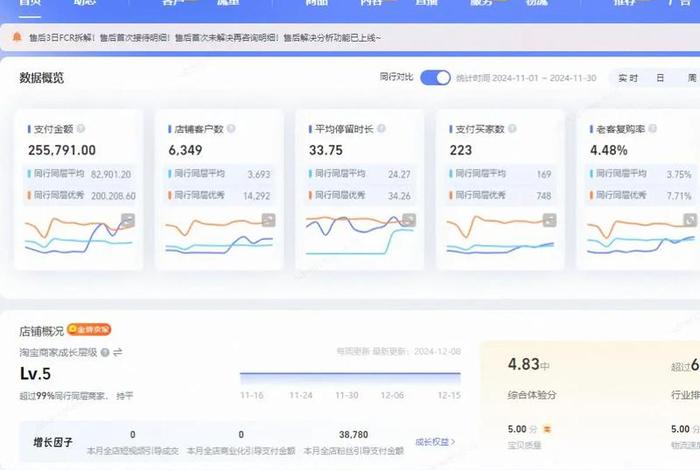Click 同行同层平均 82,901.20 row
The width and height of the screenshot is (700, 470).
pos(79,174)
